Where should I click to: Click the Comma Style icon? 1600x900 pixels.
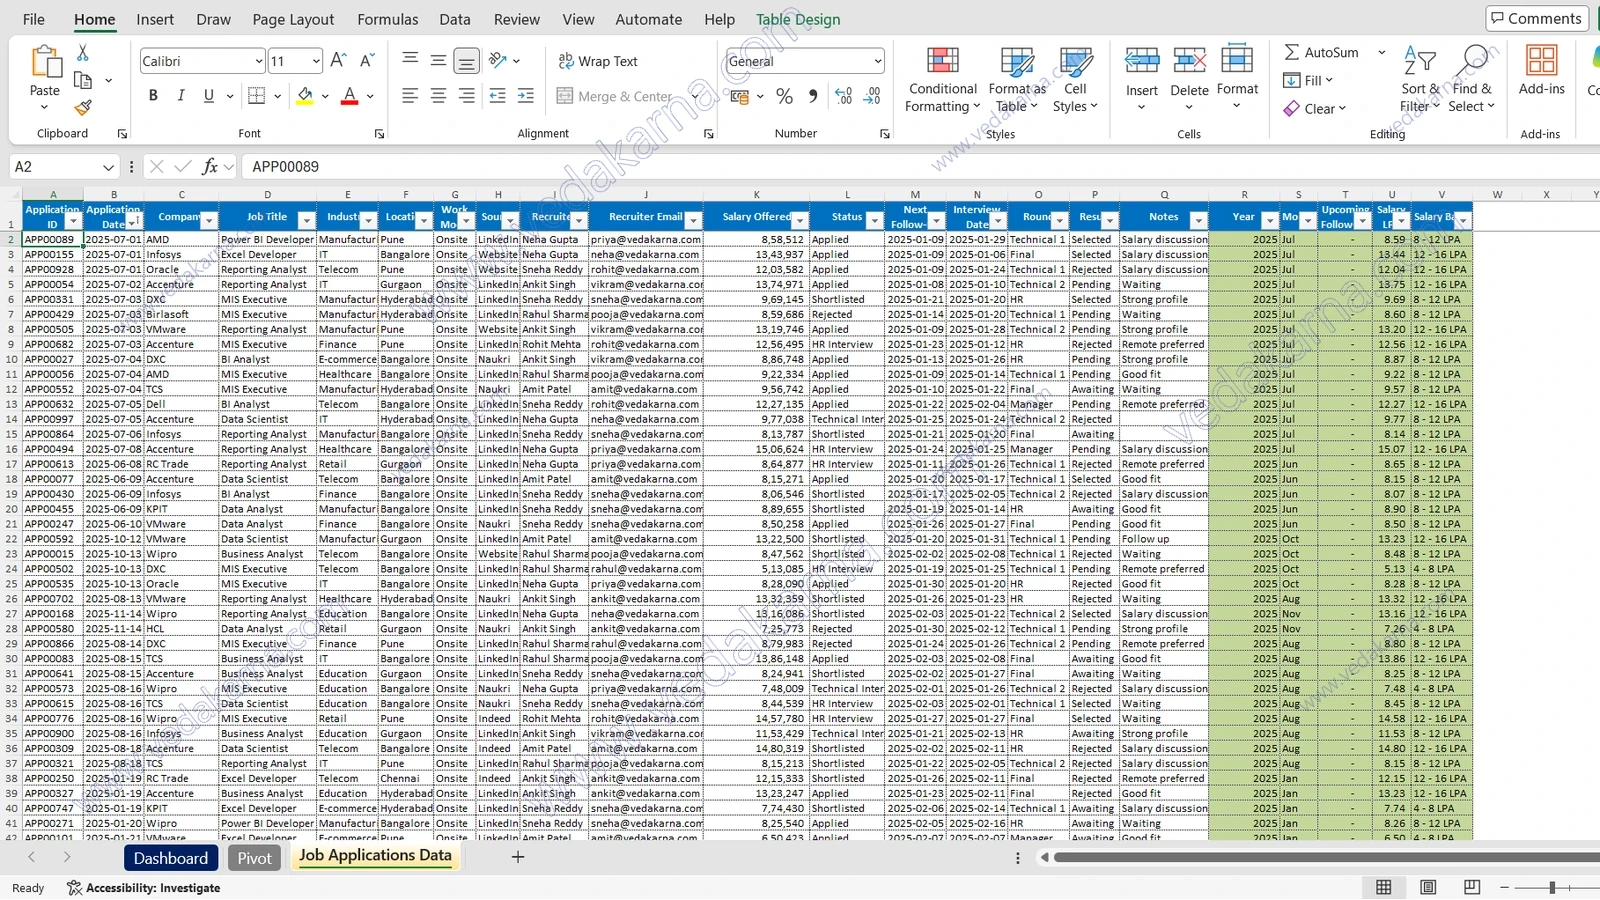coord(812,96)
